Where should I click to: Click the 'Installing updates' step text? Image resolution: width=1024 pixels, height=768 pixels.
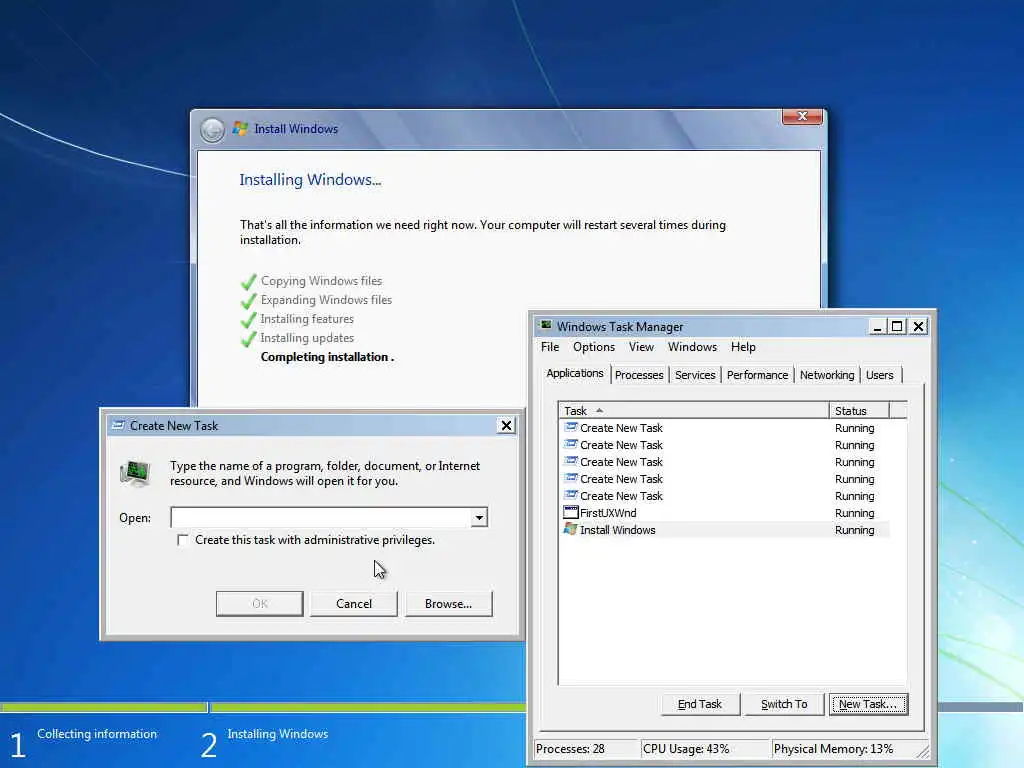[x=307, y=338]
